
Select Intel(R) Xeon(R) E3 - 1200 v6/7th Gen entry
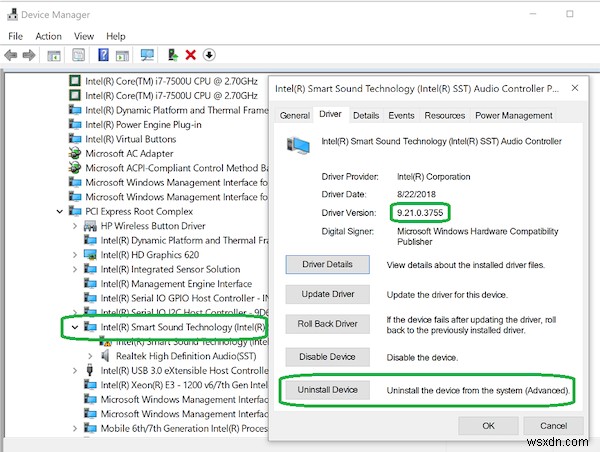pos(184,385)
